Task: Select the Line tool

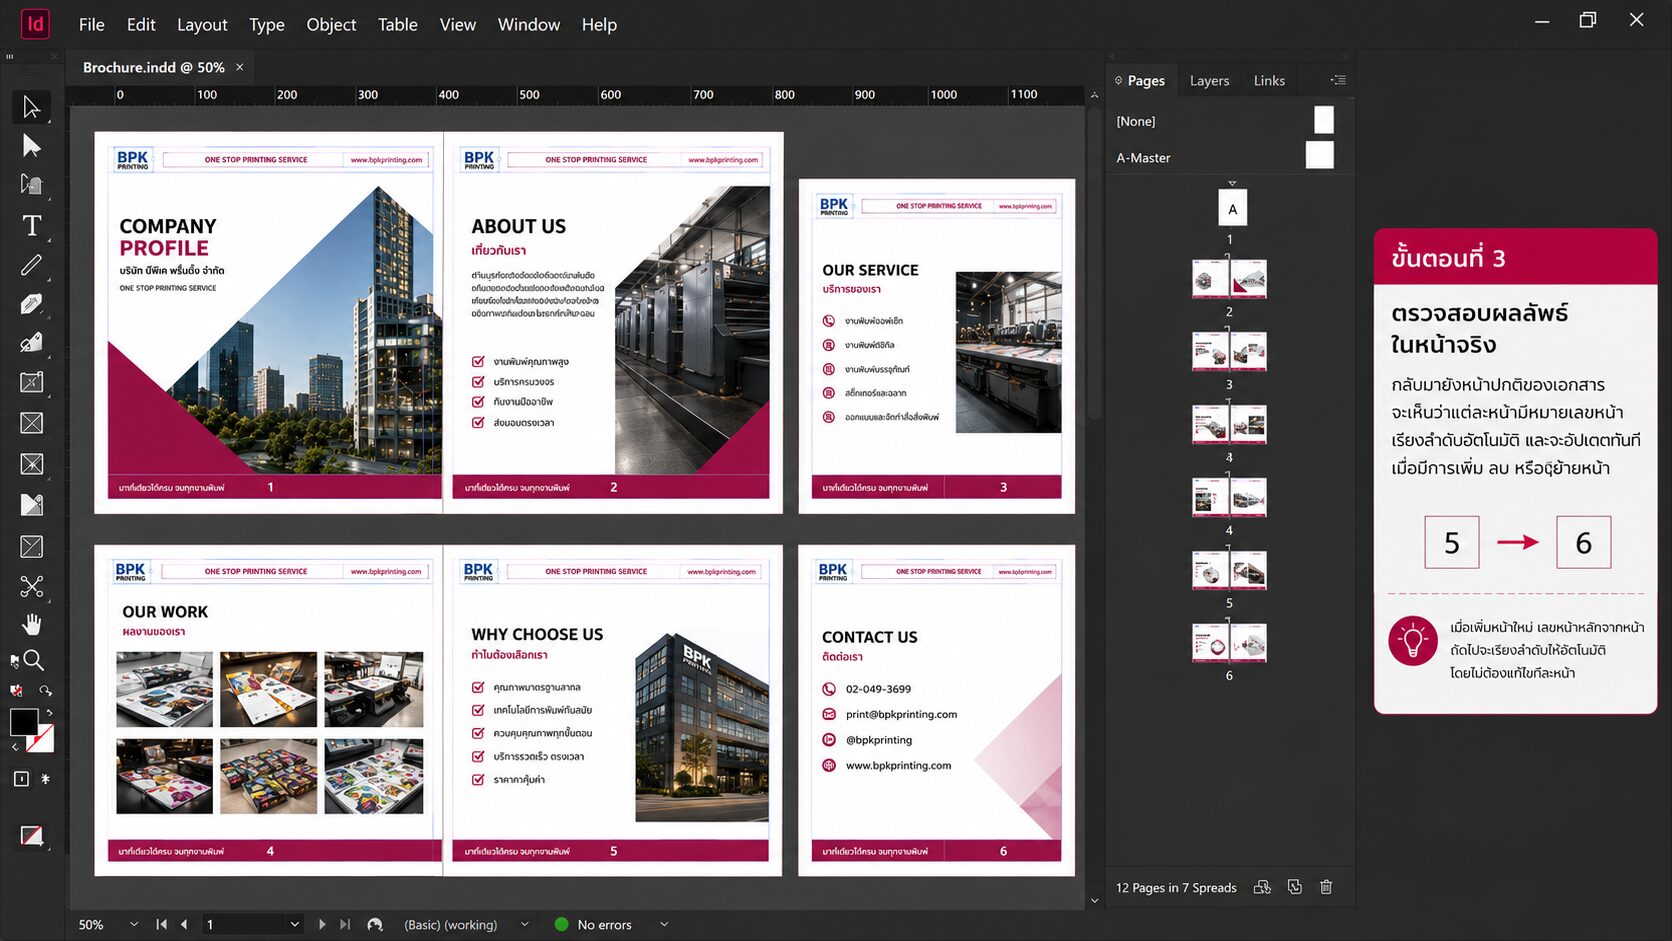Action: 31,265
